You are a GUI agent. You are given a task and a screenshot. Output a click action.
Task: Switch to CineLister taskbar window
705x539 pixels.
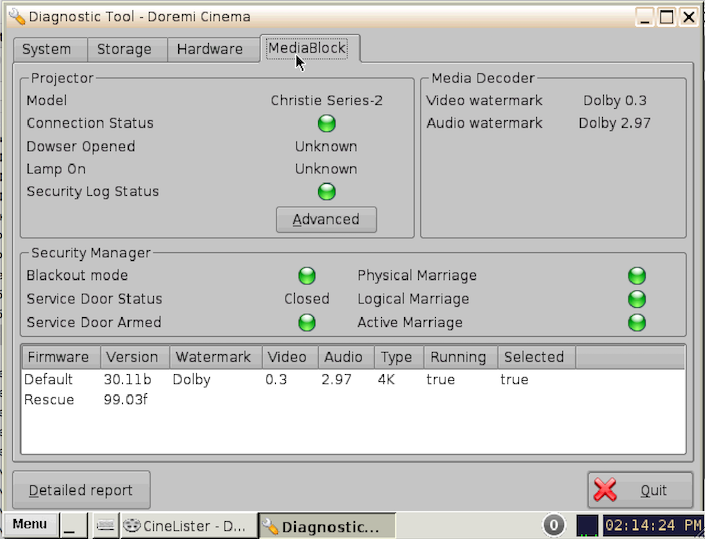tap(189, 525)
